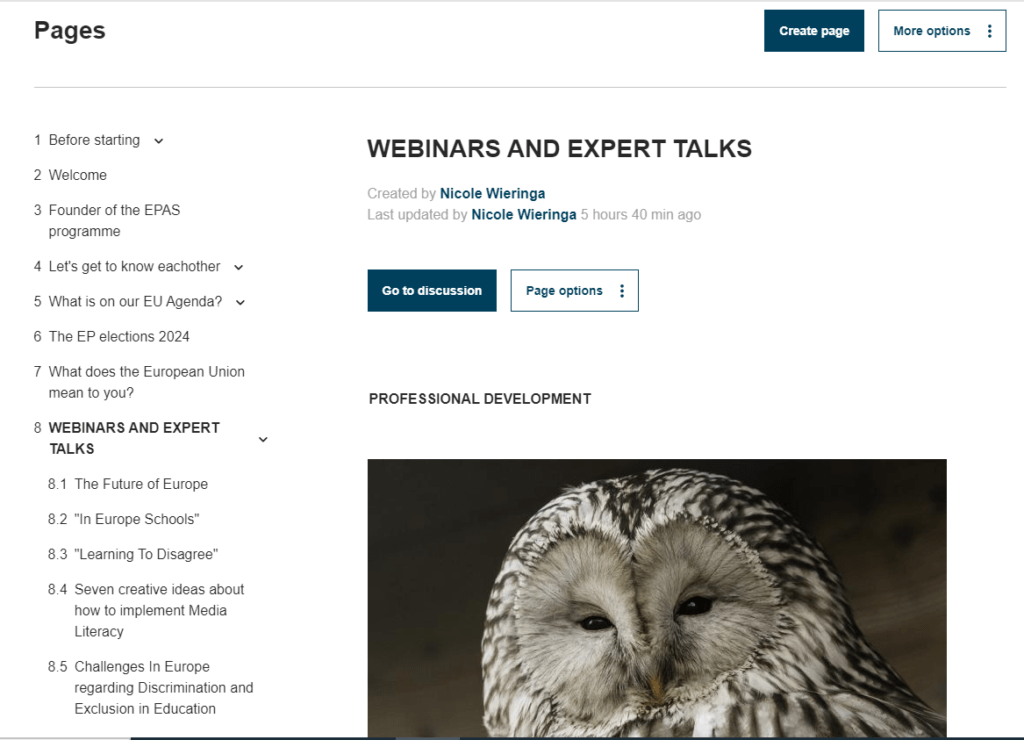Screen dimensions: 1024x740
Task: Expand the Before starting chevron
Action: (158, 141)
